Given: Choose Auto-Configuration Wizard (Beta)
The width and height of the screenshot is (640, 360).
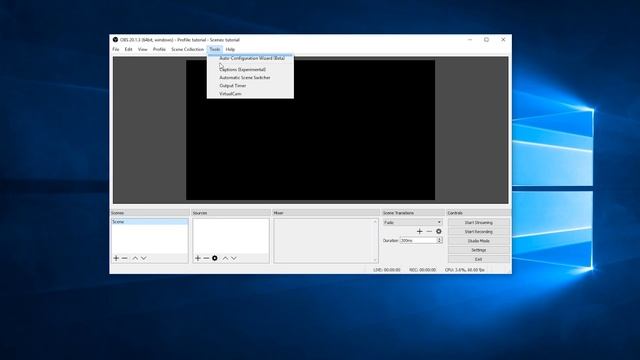Looking at the screenshot, I should tap(250, 58).
